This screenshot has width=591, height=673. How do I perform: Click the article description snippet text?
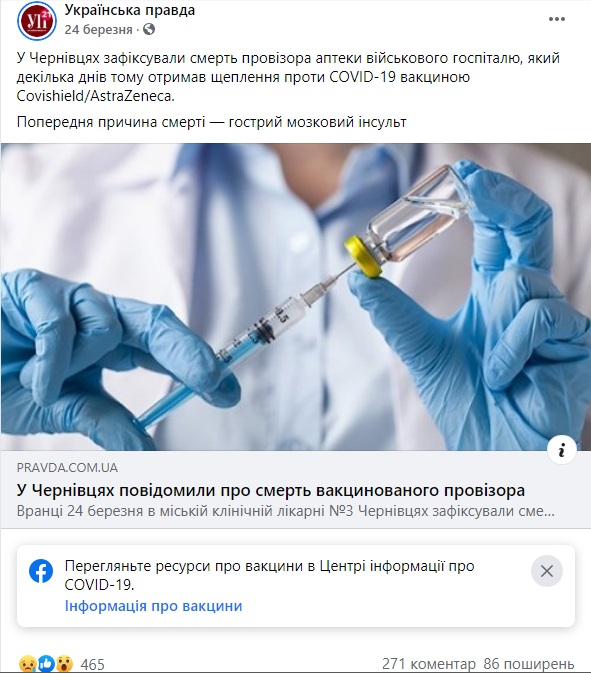[286, 511]
